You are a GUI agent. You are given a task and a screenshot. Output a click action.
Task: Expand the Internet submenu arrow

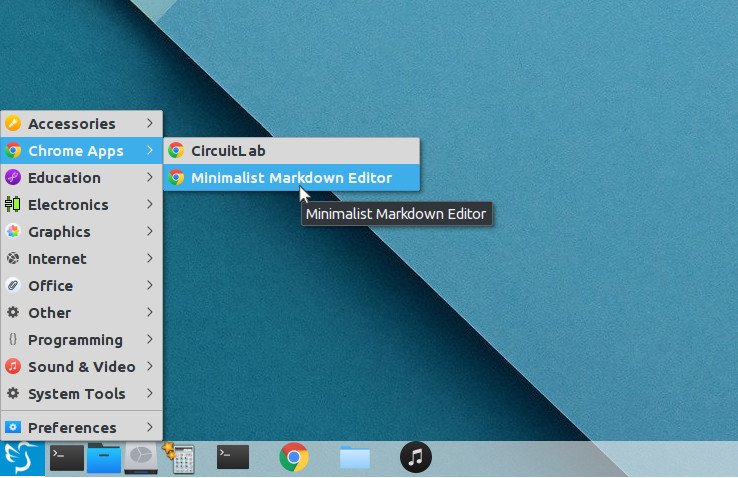pyautogui.click(x=150, y=258)
